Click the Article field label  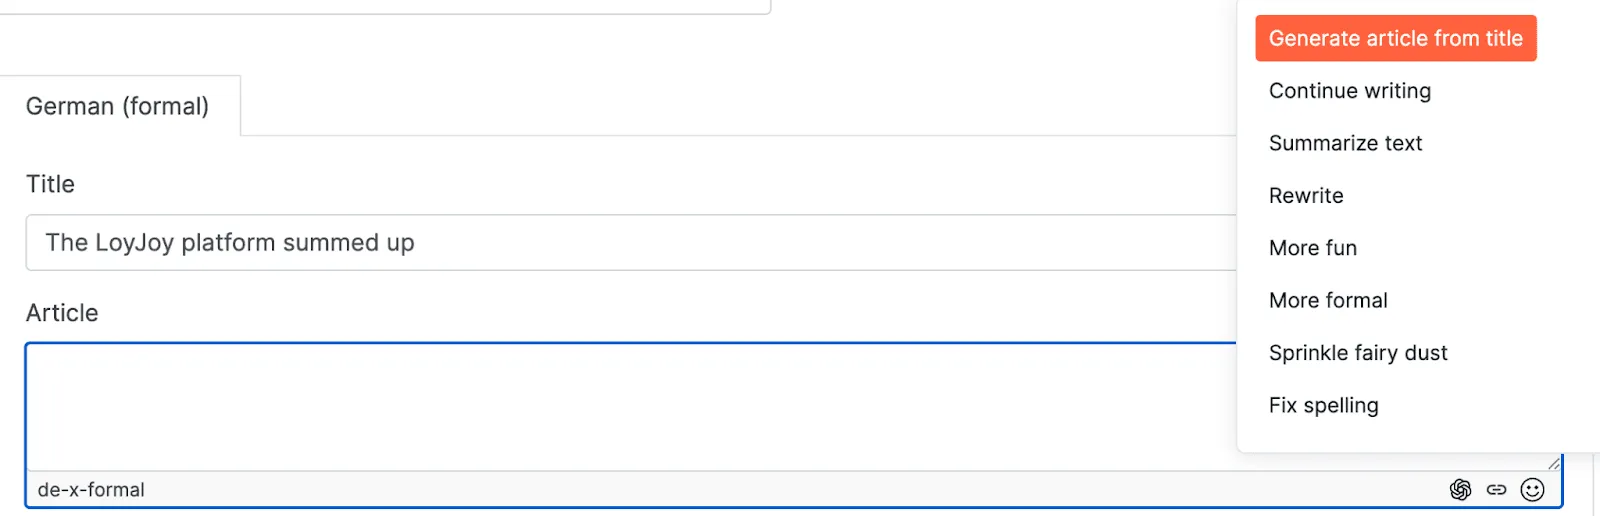tap(62, 313)
